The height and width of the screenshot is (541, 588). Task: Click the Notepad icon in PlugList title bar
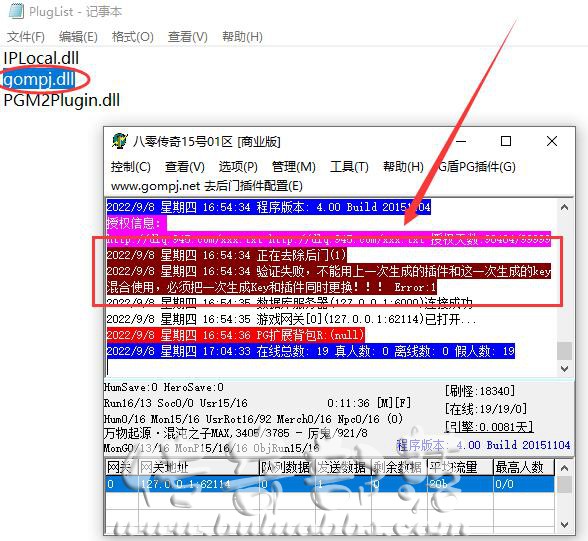[16, 11]
